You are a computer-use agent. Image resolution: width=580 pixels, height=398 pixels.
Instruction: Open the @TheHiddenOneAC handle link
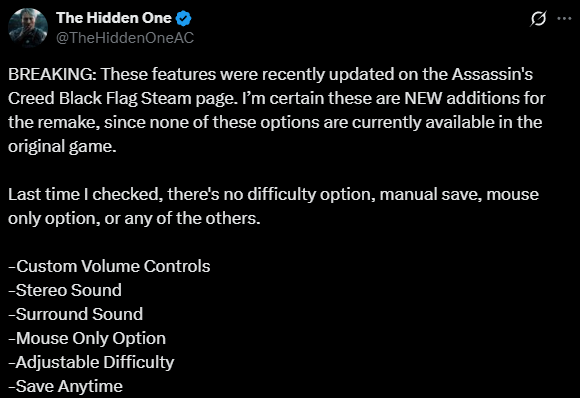click(x=125, y=38)
